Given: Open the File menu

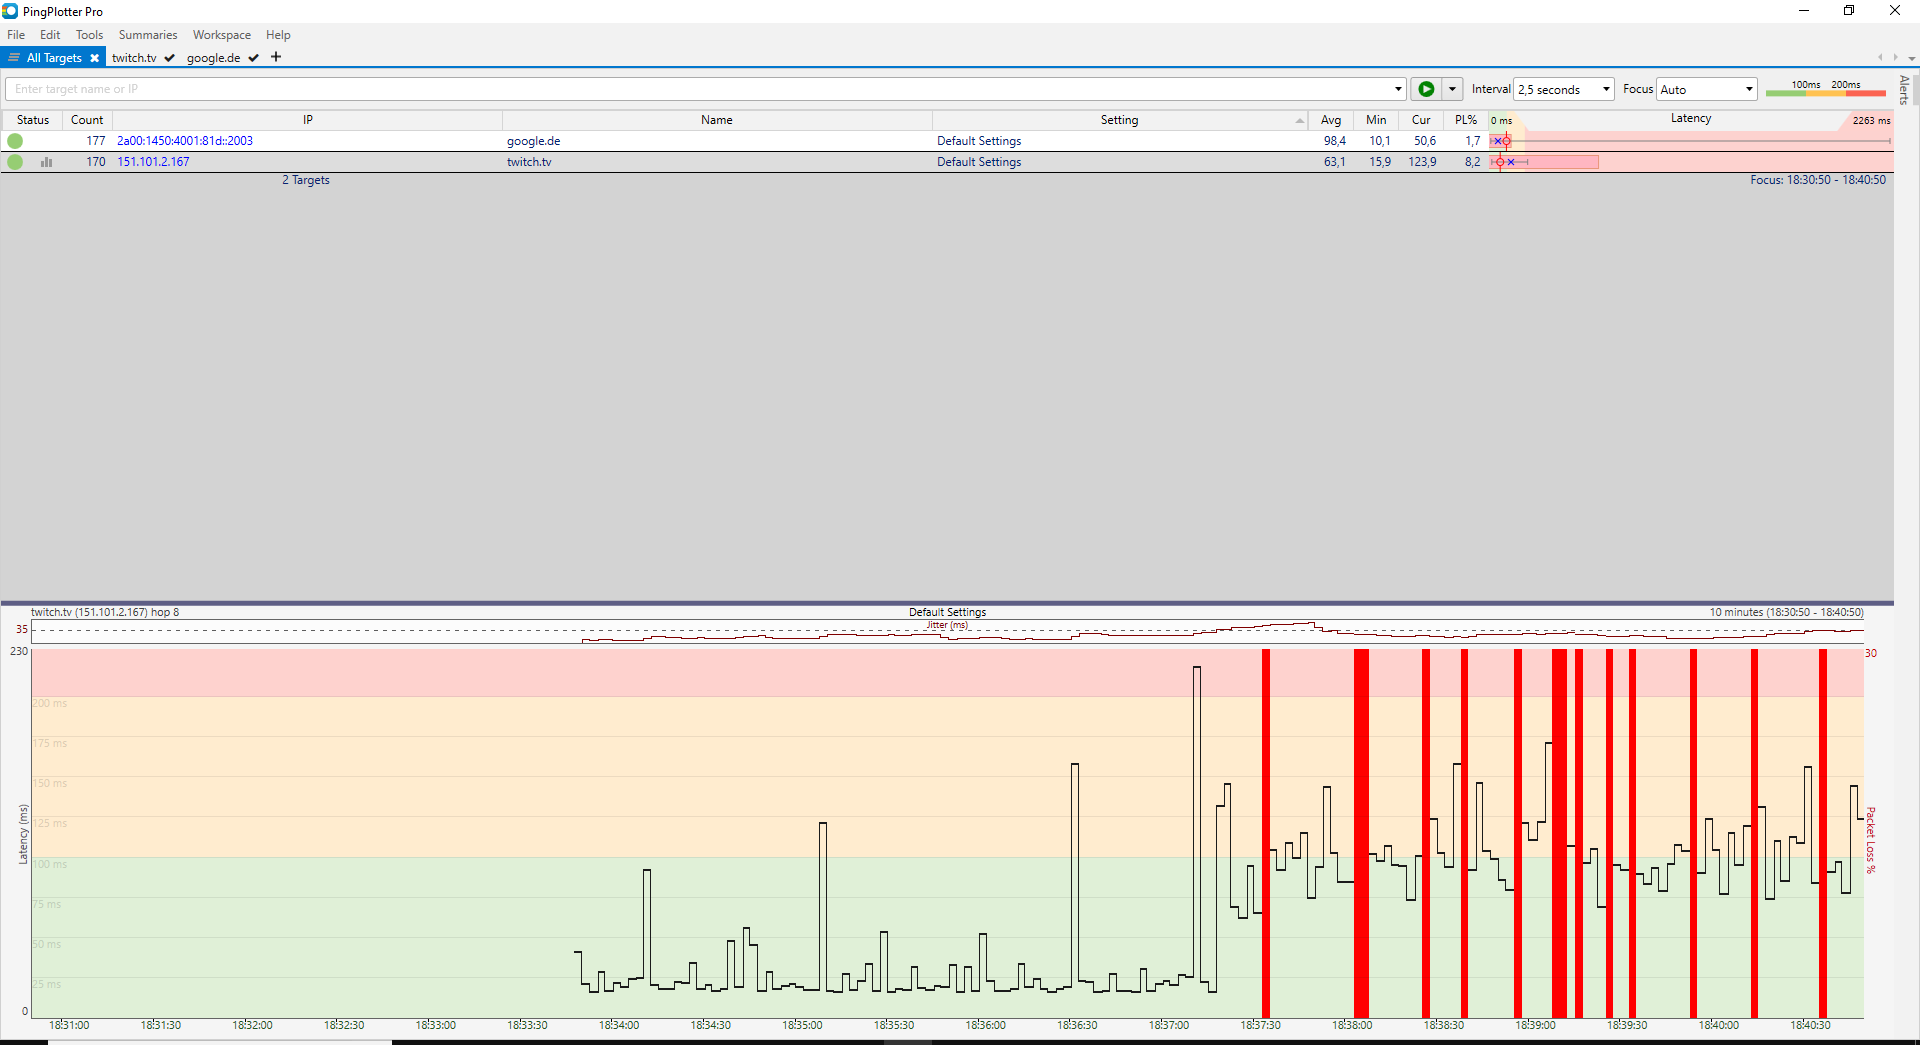Looking at the screenshot, I should click(x=16, y=35).
